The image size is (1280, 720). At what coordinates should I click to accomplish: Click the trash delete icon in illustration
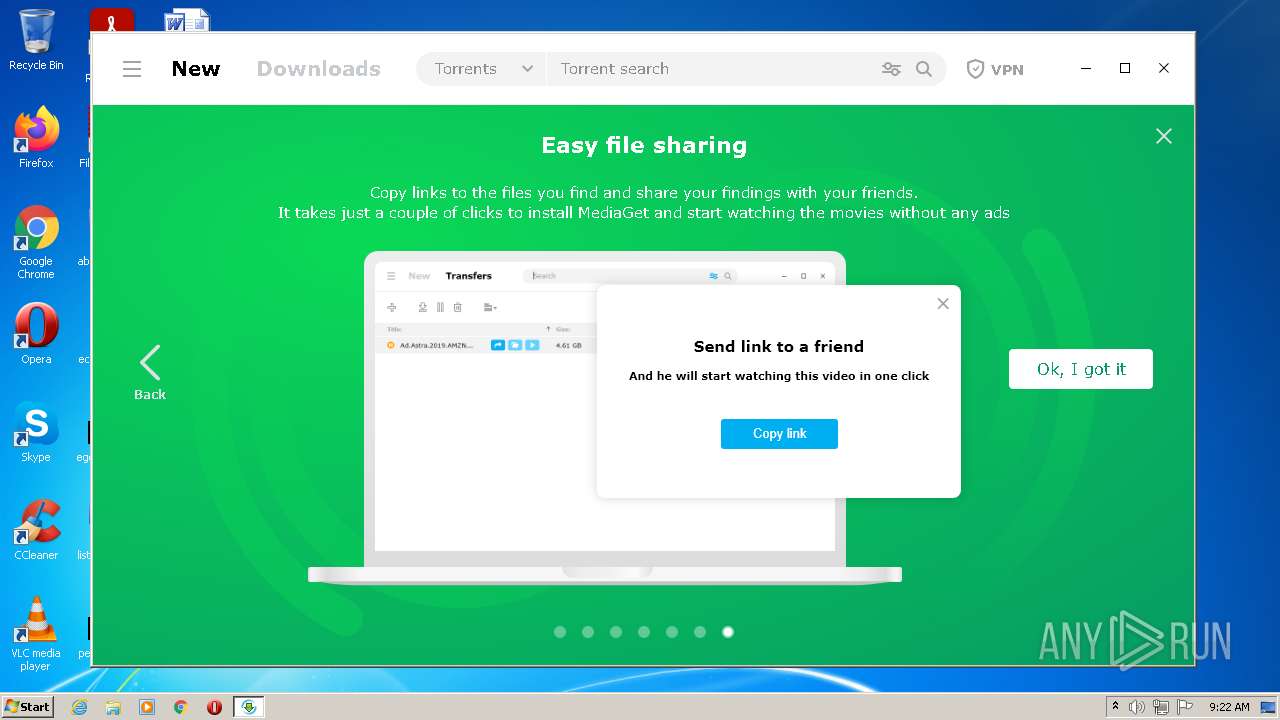[458, 308]
